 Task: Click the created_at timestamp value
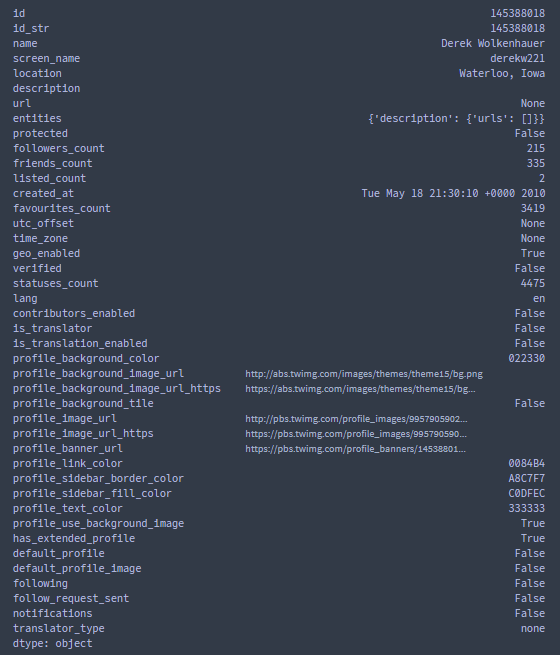click(453, 193)
